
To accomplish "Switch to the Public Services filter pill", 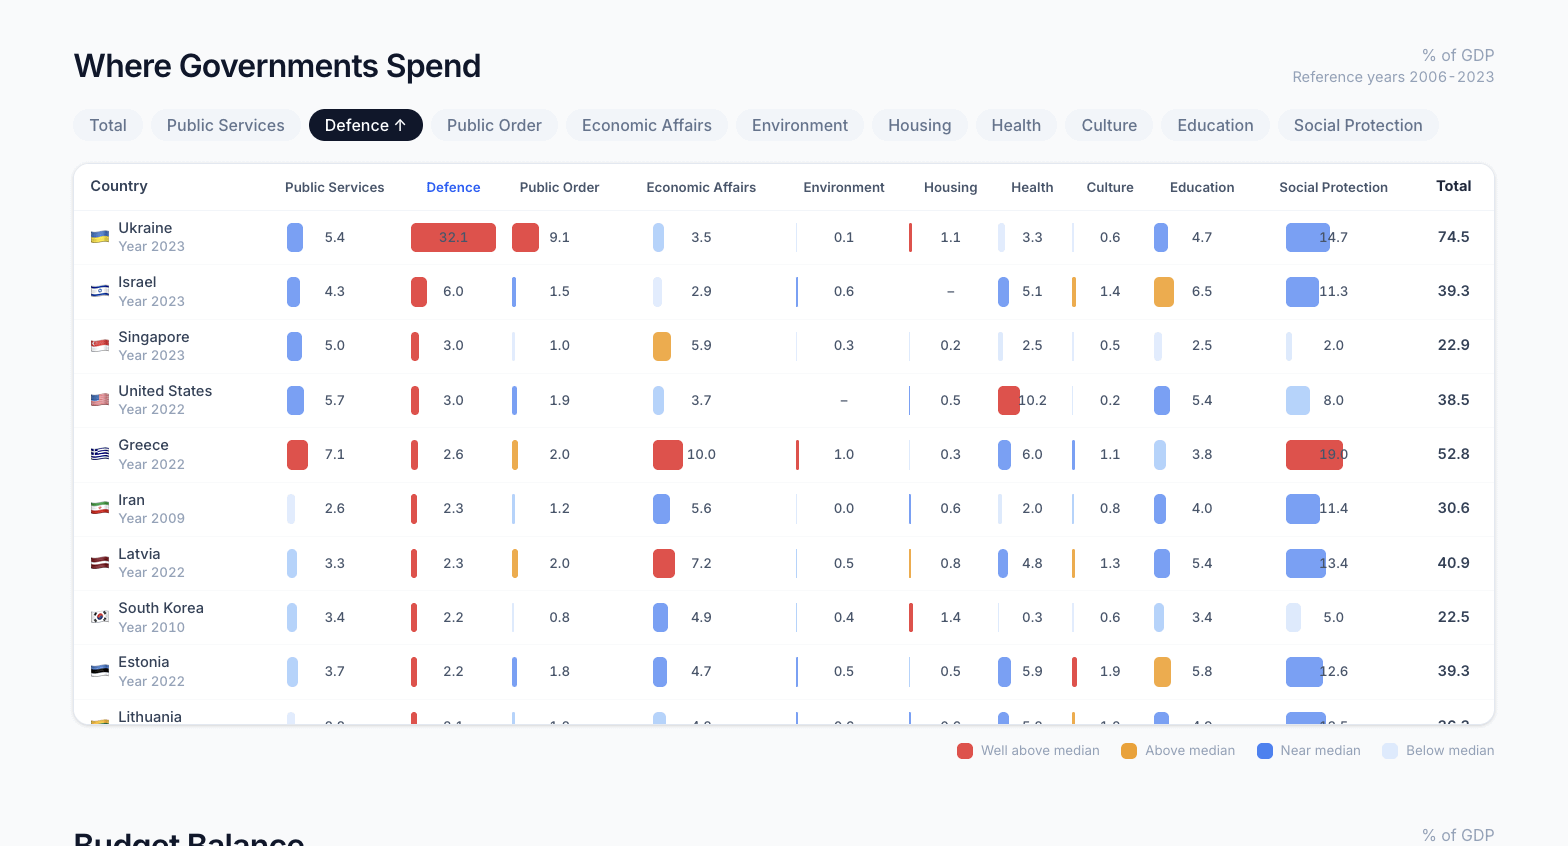I will pyautogui.click(x=225, y=125).
